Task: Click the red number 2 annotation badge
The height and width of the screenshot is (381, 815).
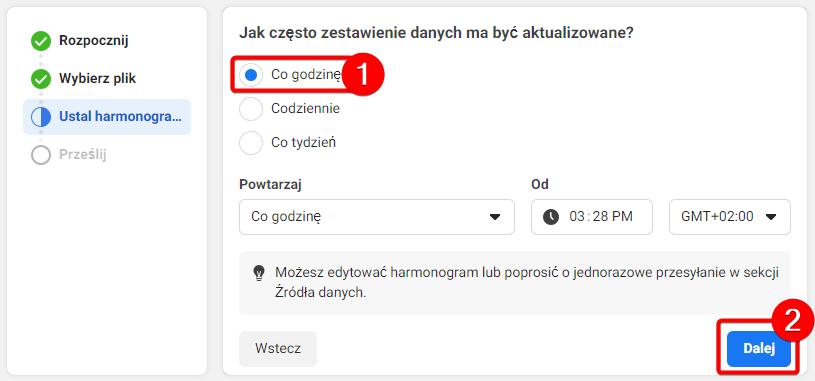Action: pos(792,322)
